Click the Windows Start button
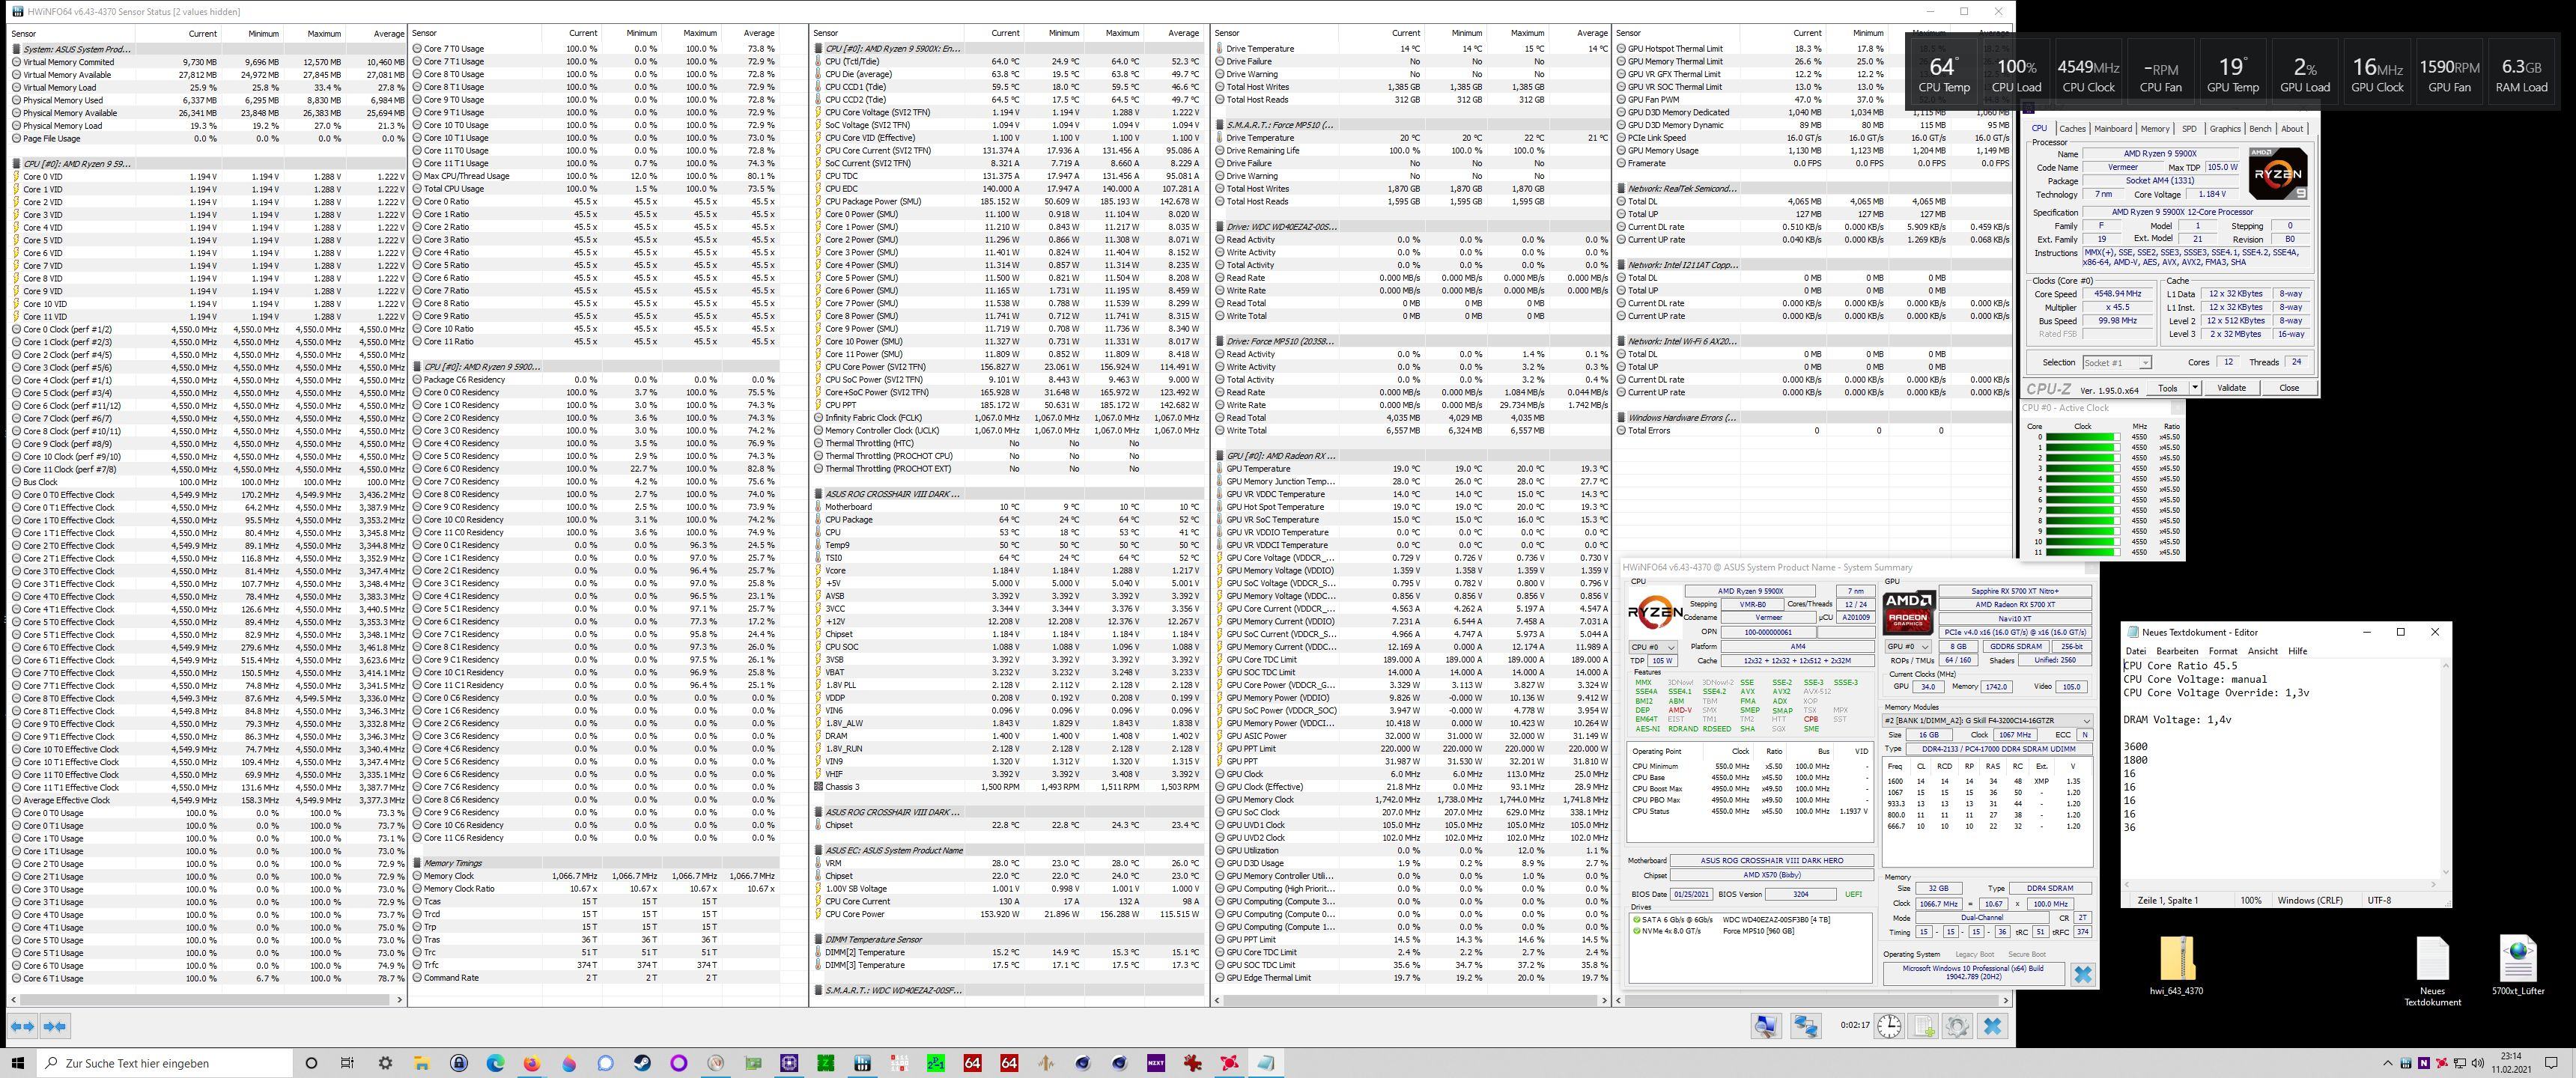Screen dimensions: 2576x1078 click(17, 1063)
